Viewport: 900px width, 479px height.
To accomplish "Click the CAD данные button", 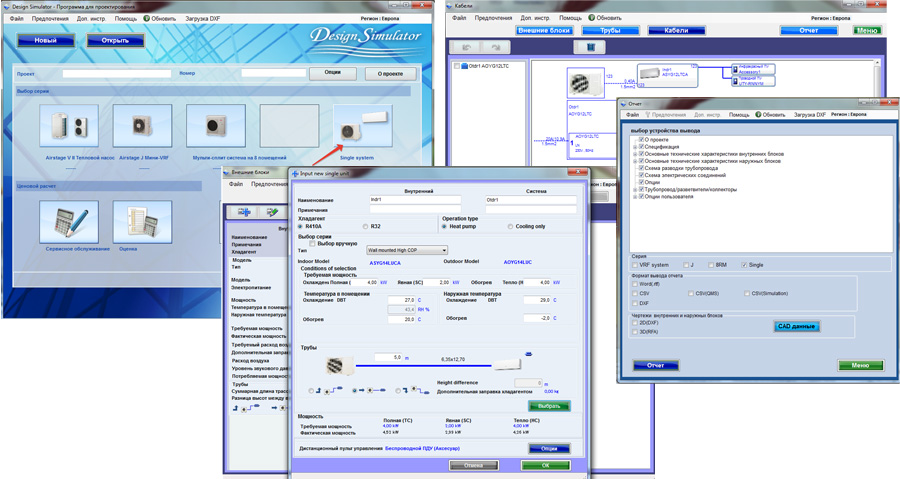I will 797,326.
